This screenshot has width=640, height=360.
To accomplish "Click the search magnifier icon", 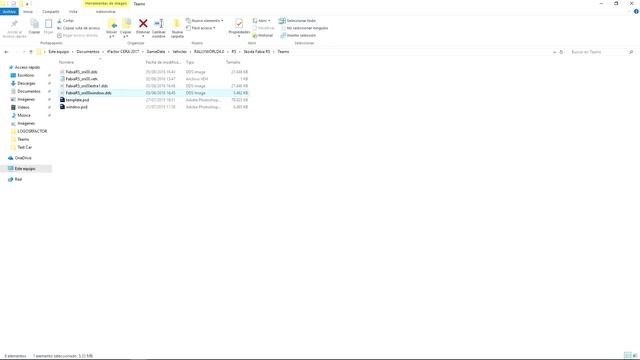I will tap(631, 52).
